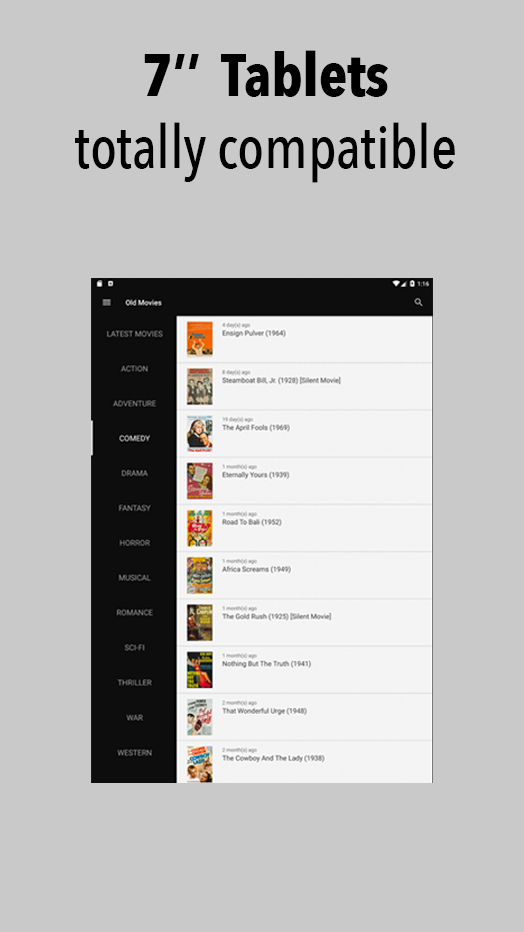Open the Road To Bali poster thumbnail

coord(200,528)
